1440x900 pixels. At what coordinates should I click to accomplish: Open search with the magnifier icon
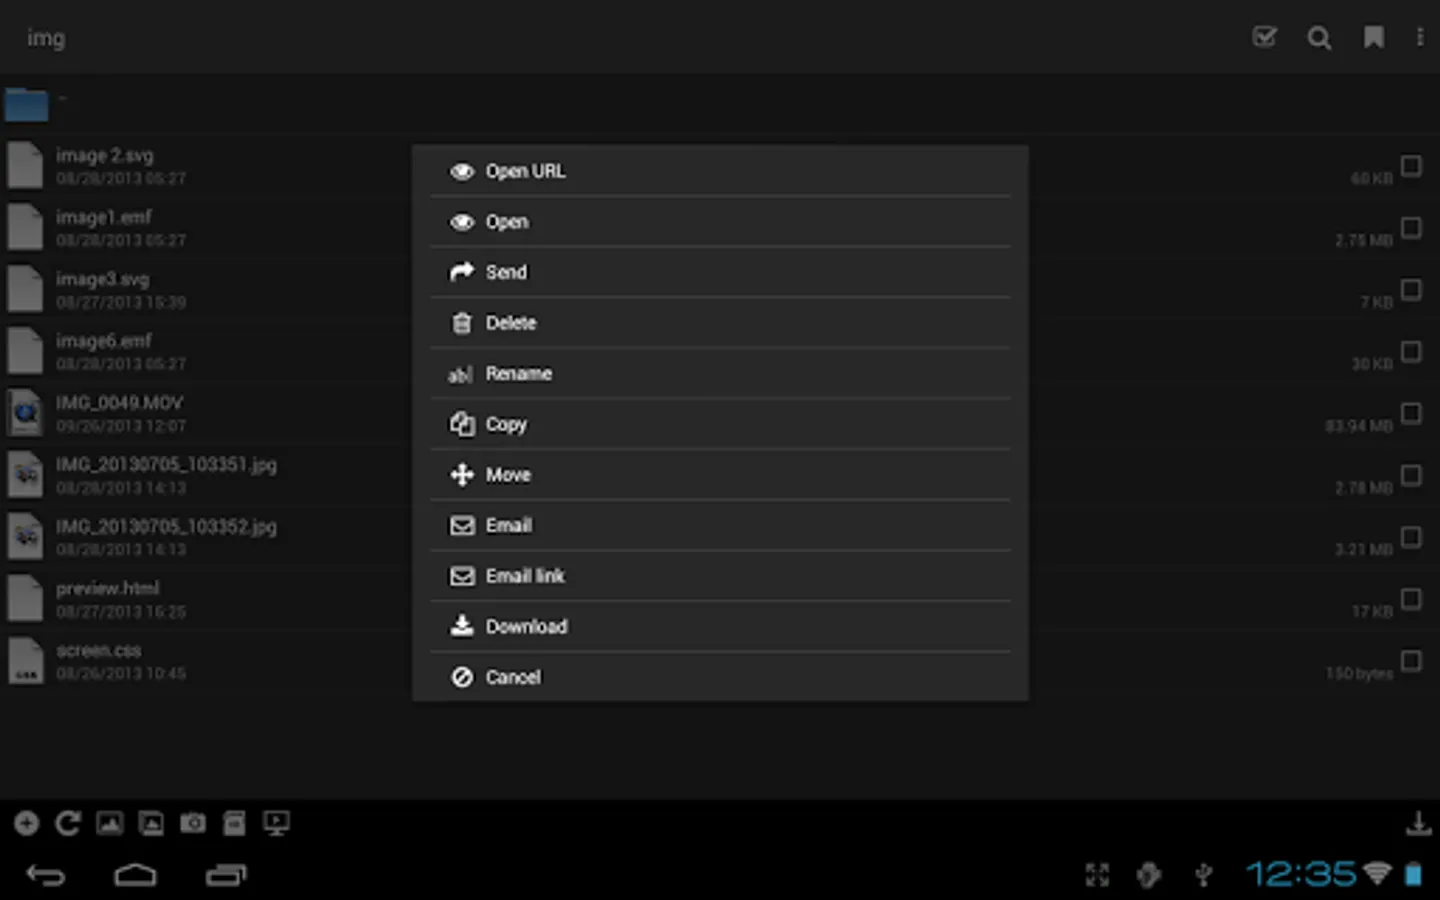tap(1319, 38)
